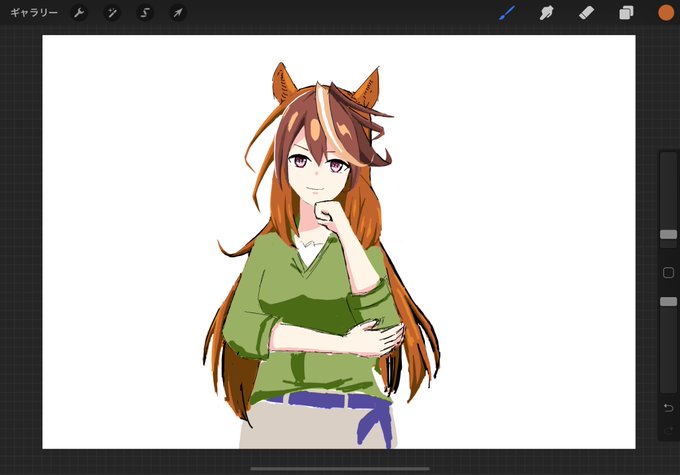Open the ギャラリー gallery
Viewport: 680px width, 475px height.
(34, 13)
